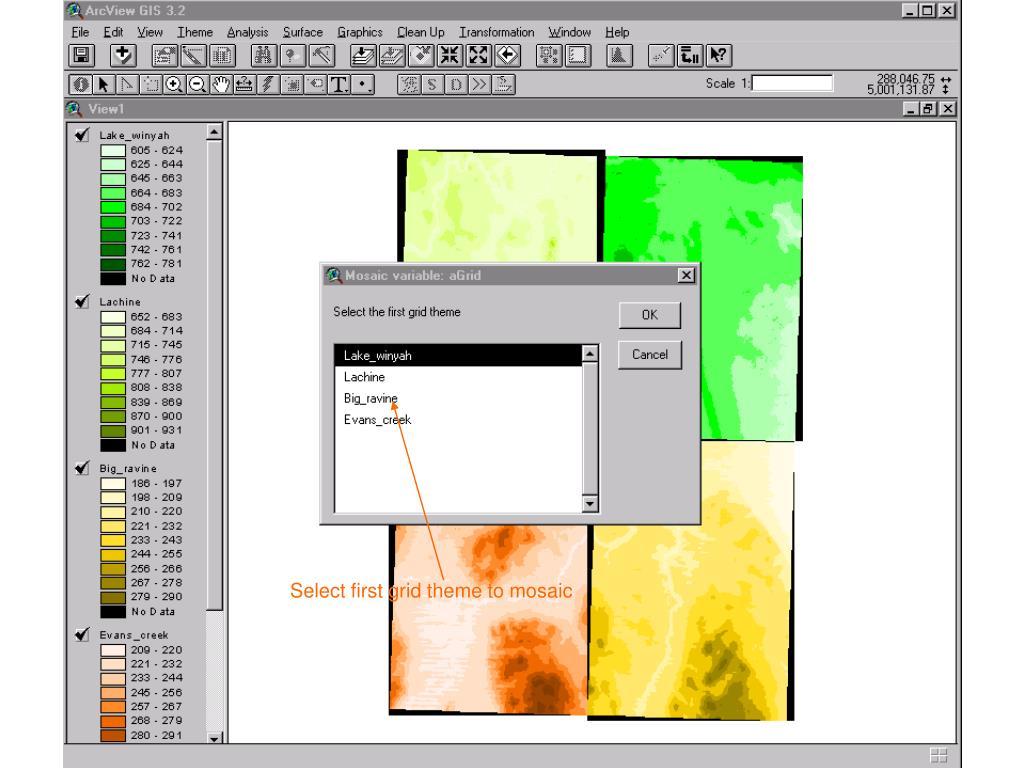
Task: Click the Save Project floppy disk icon
Action: tap(82, 56)
